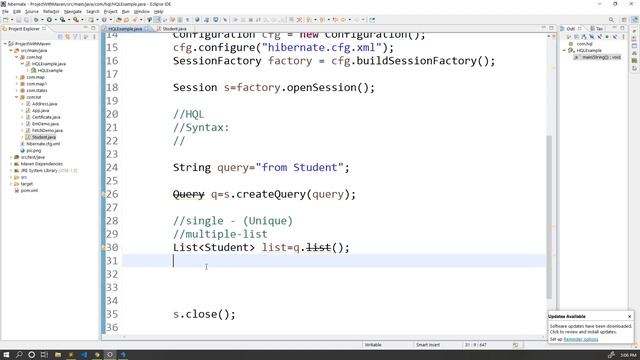Click the Open Type toolbar icon

(x=119, y=20)
